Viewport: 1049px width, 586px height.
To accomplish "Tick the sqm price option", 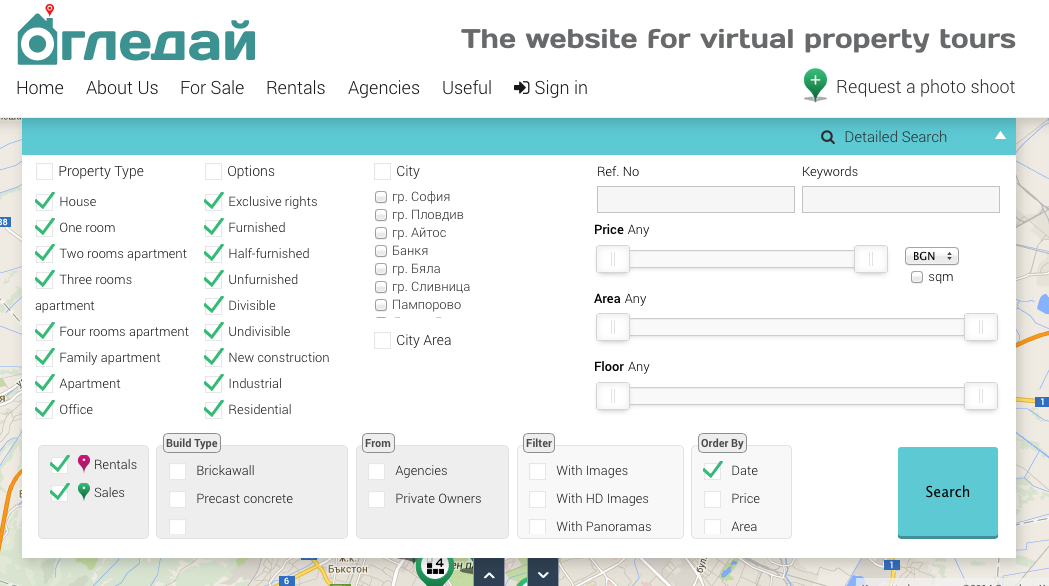I will pos(917,277).
